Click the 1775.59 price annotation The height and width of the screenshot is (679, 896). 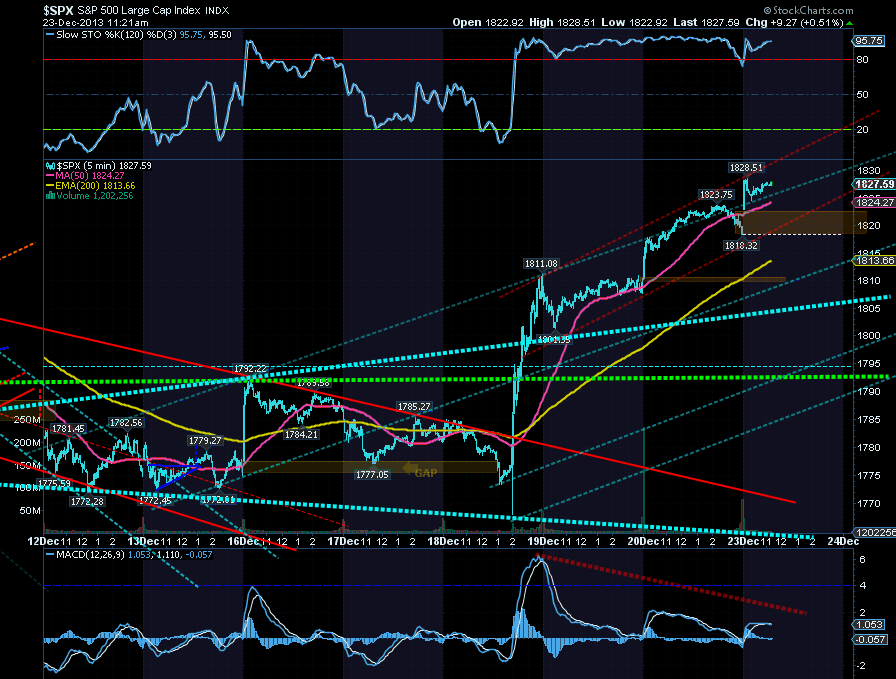pyautogui.click(x=55, y=484)
